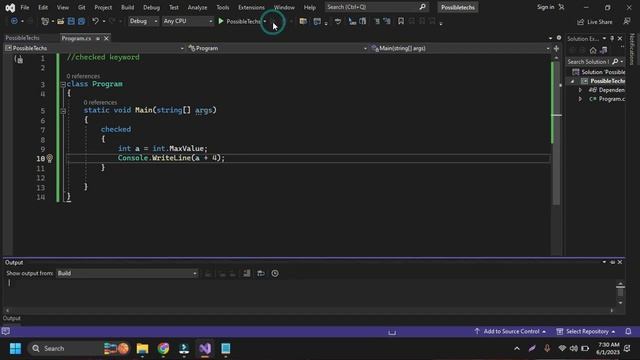Viewport: 640px width, 360px height.
Task: Click the Output panel vertical scrollbar
Action: tap(620, 293)
